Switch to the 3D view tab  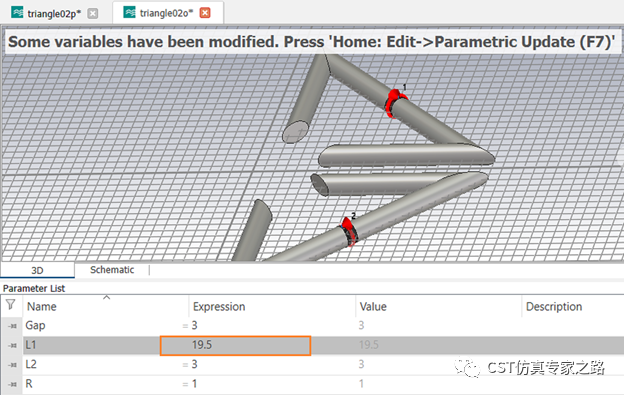37,270
